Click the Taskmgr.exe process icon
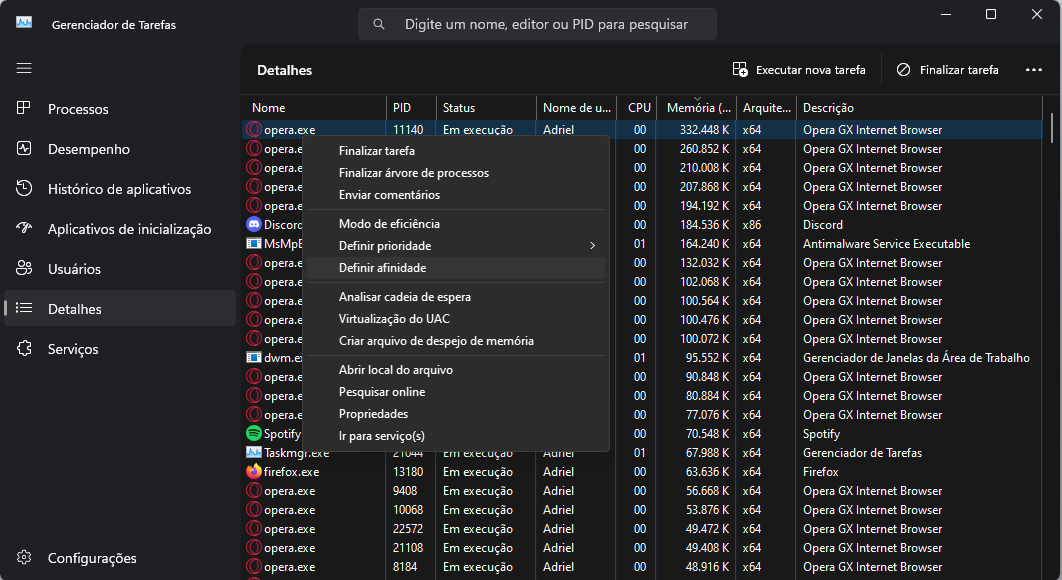The width and height of the screenshot is (1062, 580). pyautogui.click(x=254, y=452)
